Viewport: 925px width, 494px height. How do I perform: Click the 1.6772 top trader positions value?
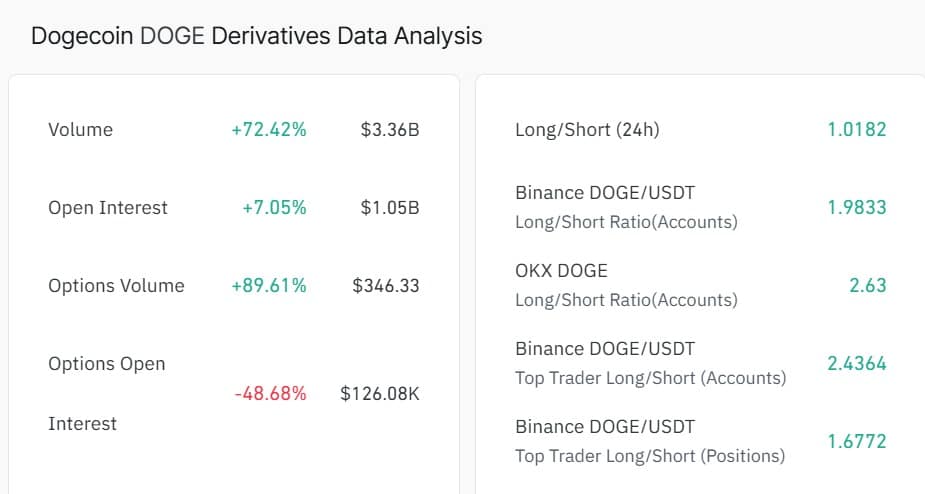[857, 442]
